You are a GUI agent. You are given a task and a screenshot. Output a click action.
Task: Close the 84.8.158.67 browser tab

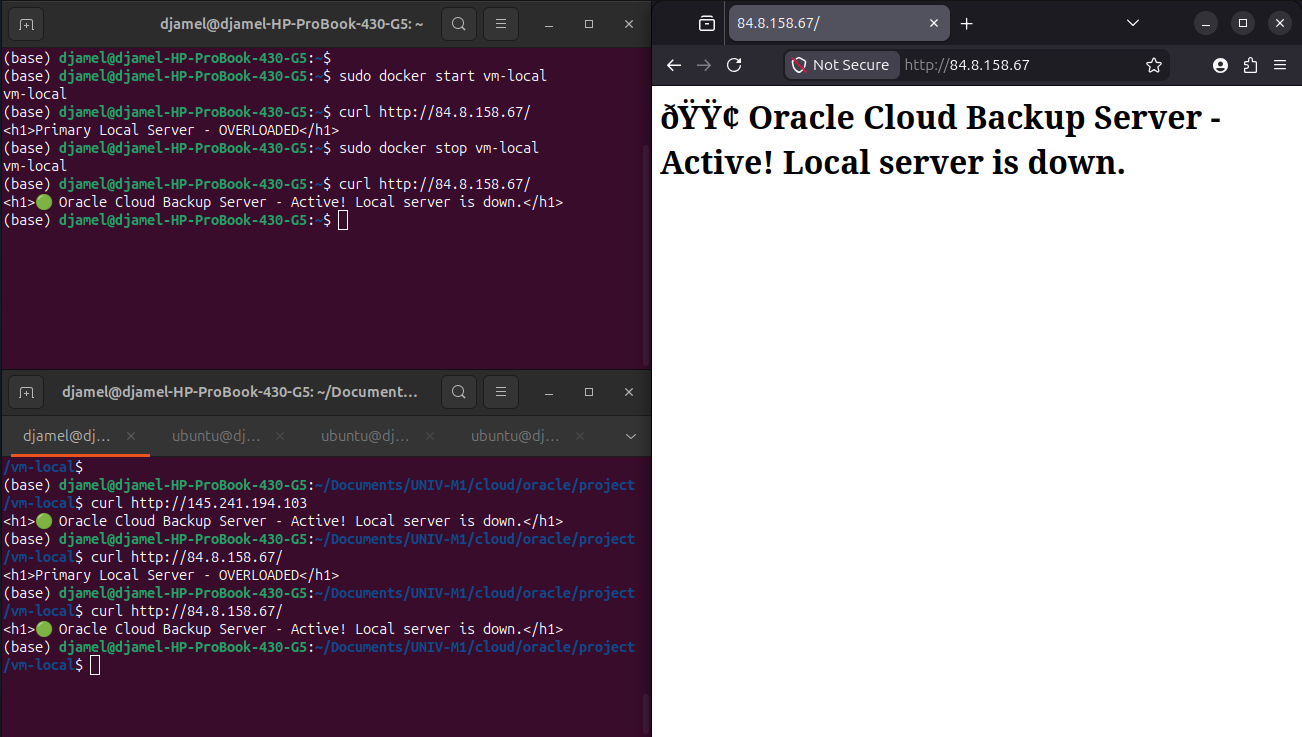(934, 23)
